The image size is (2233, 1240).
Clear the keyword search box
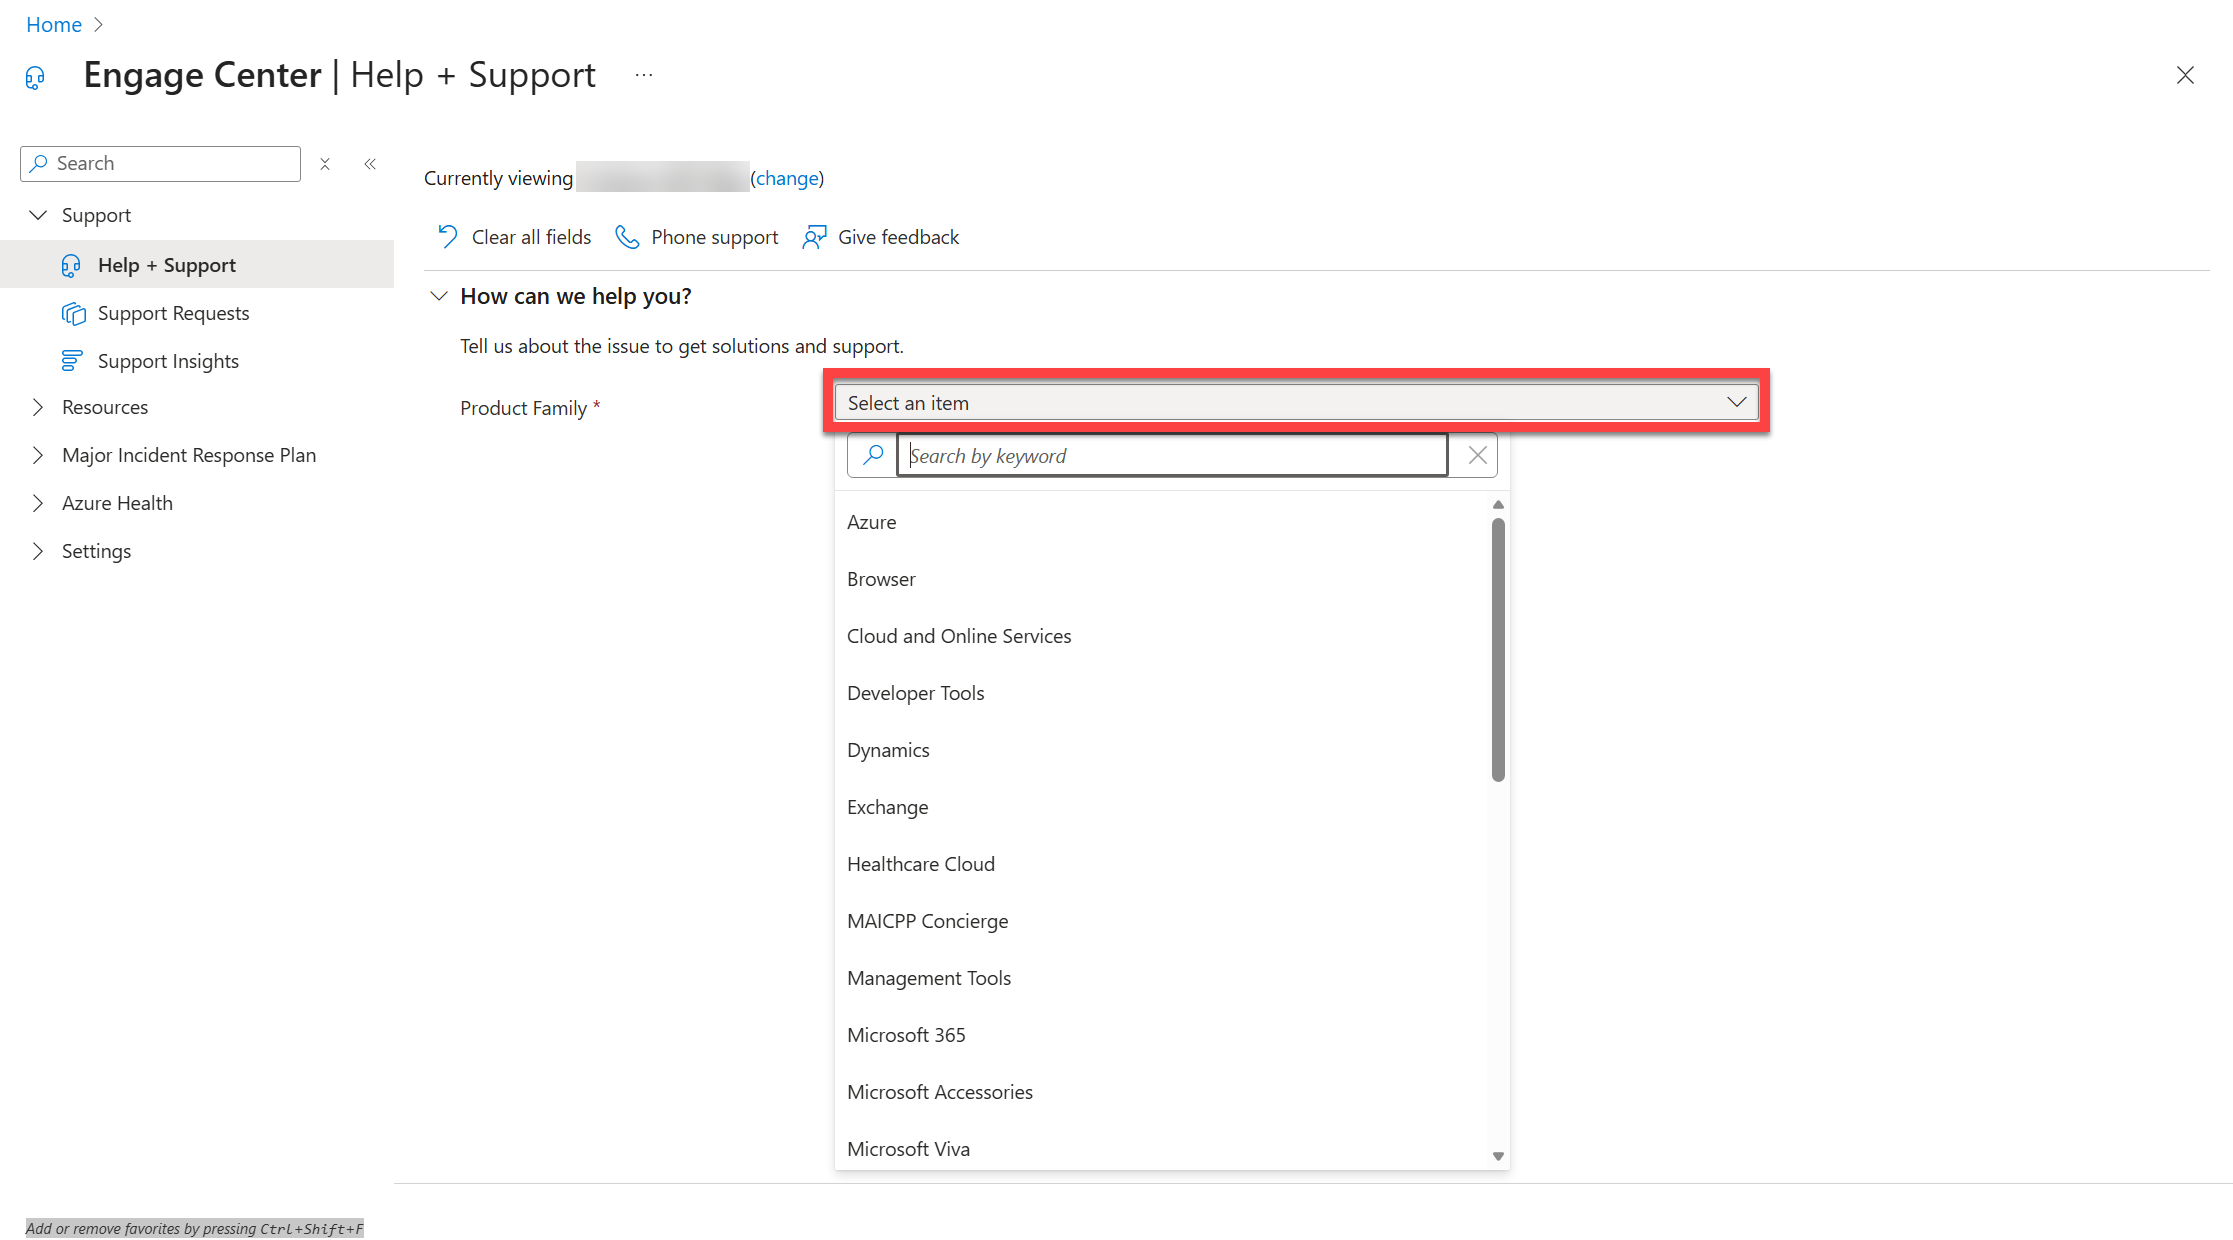[1477, 455]
